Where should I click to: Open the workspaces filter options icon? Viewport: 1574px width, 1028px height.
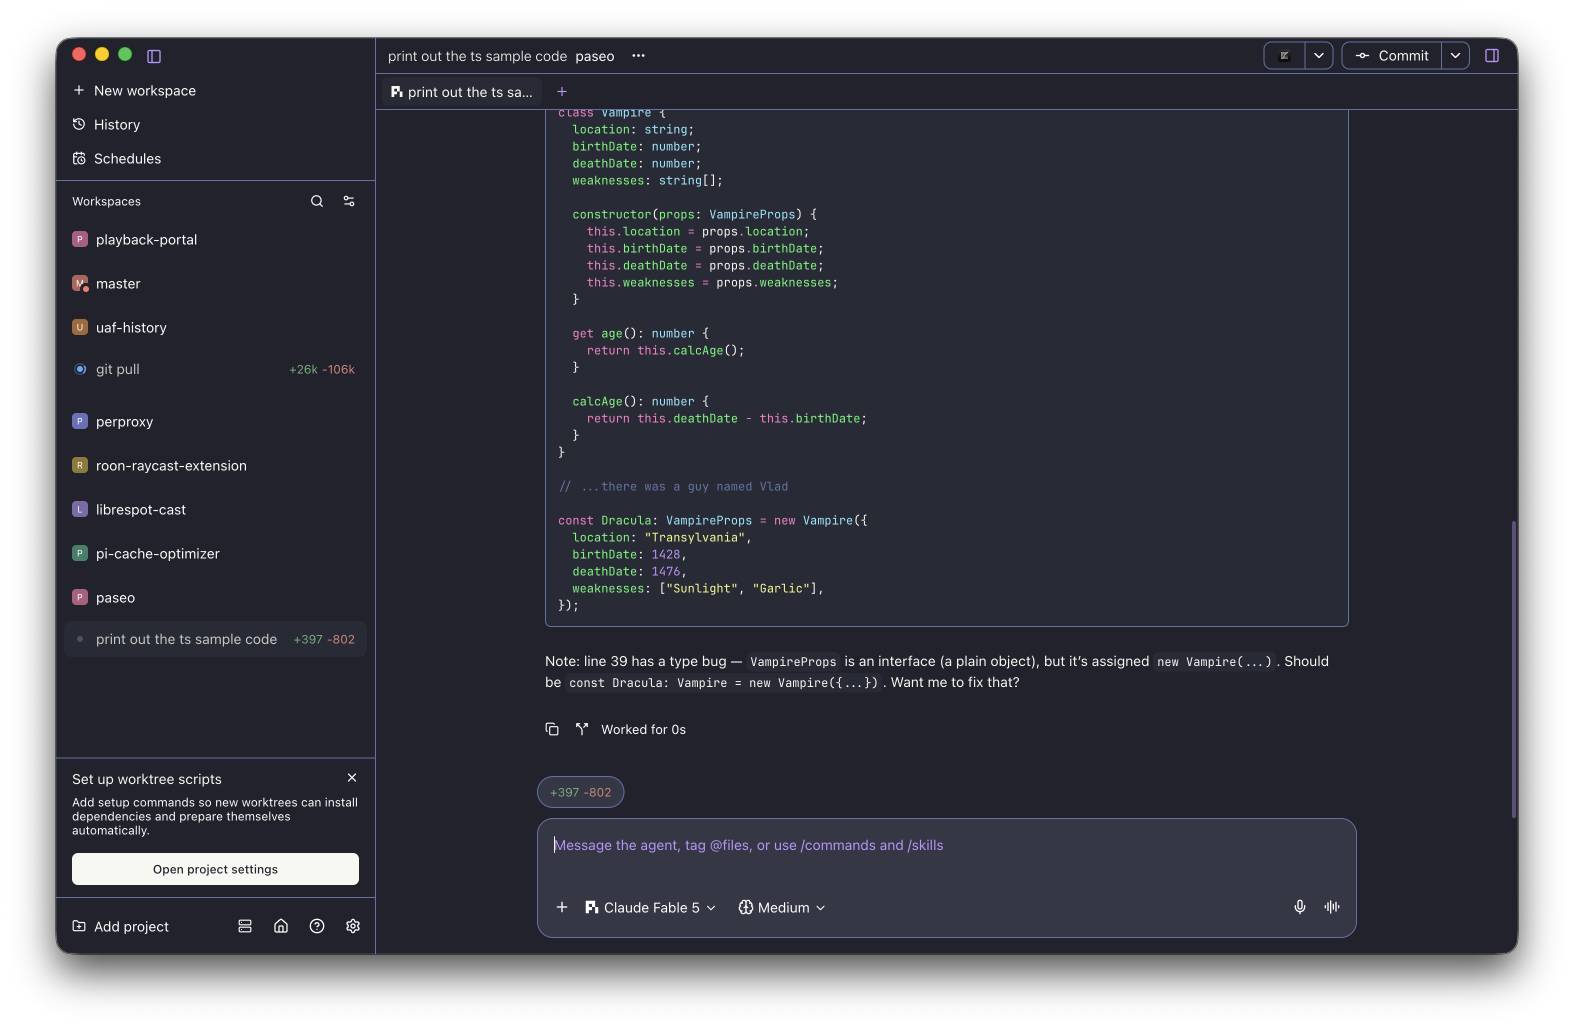(x=349, y=201)
